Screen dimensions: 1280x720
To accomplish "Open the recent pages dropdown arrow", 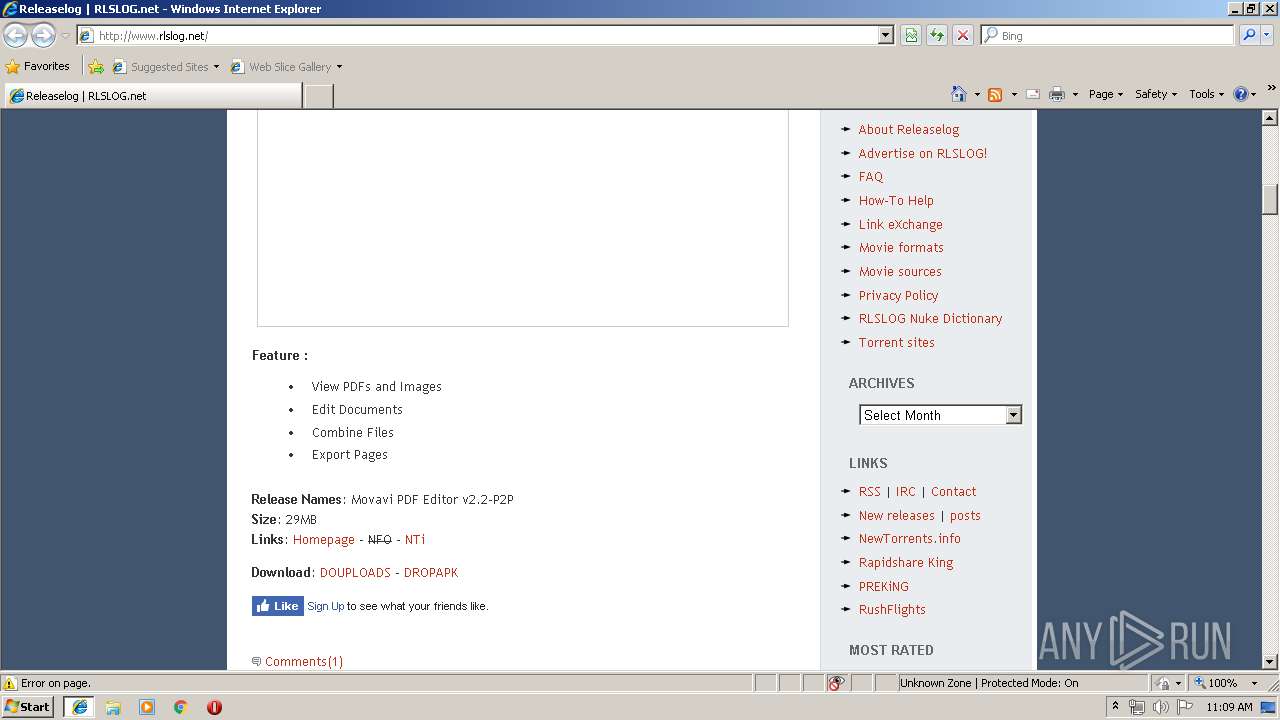I will [65, 36].
